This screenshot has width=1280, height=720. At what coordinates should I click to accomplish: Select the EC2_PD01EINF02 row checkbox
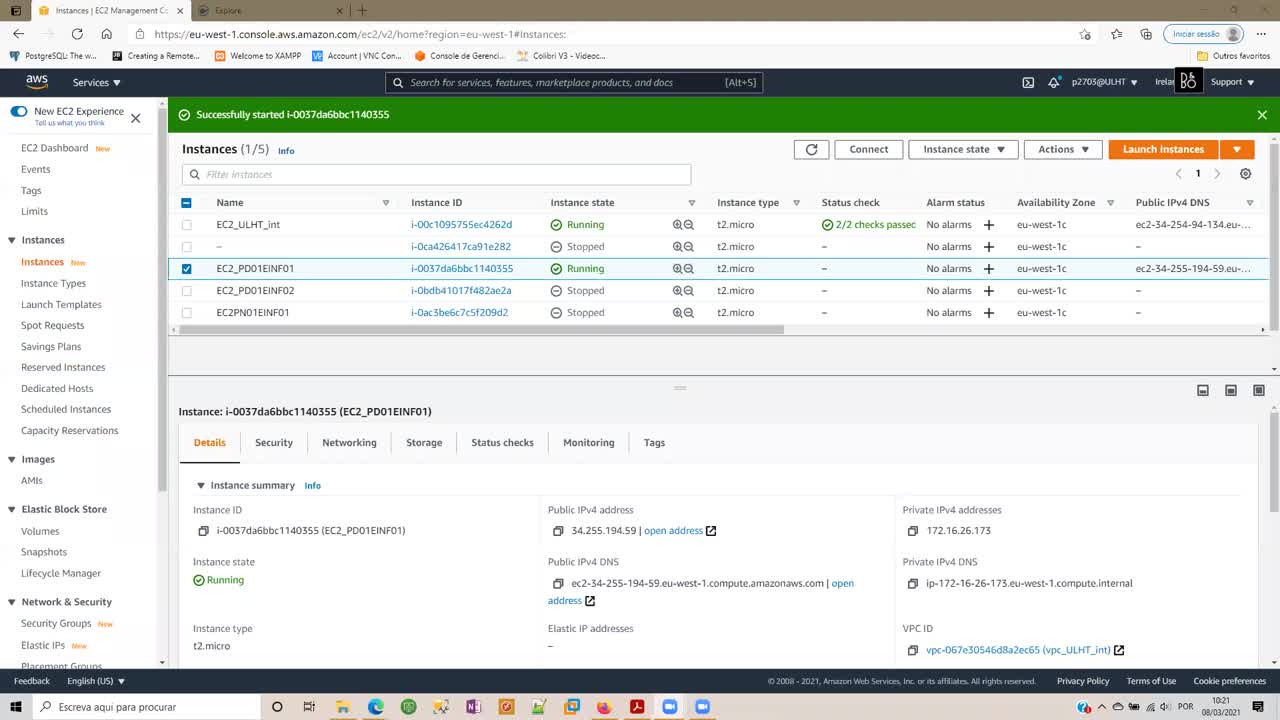(186, 291)
